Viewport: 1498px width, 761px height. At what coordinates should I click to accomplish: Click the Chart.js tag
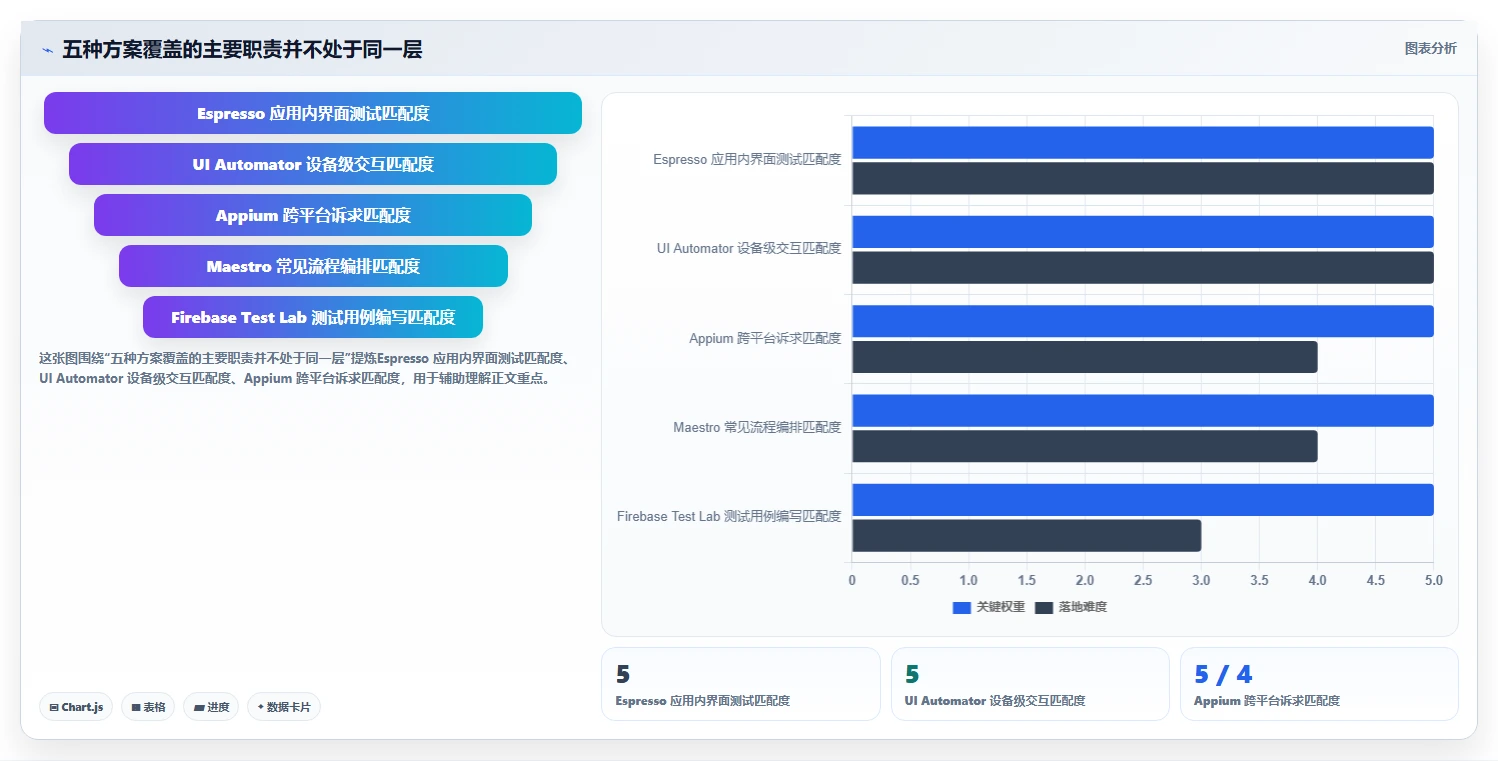pos(77,707)
